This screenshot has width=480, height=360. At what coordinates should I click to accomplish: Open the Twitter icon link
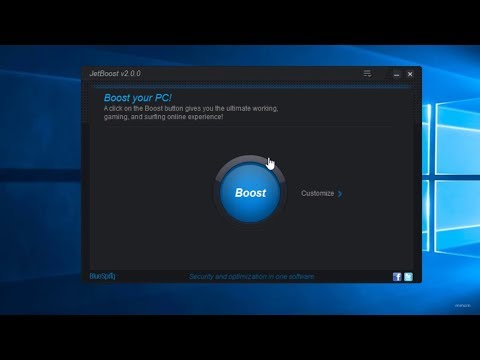pyautogui.click(x=408, y=277)
